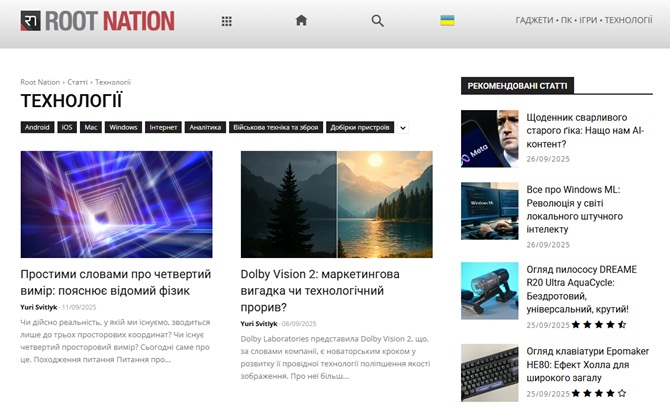Select the Аналітика category tag
This screenshot has width=670, height=406.
[205, 127]
